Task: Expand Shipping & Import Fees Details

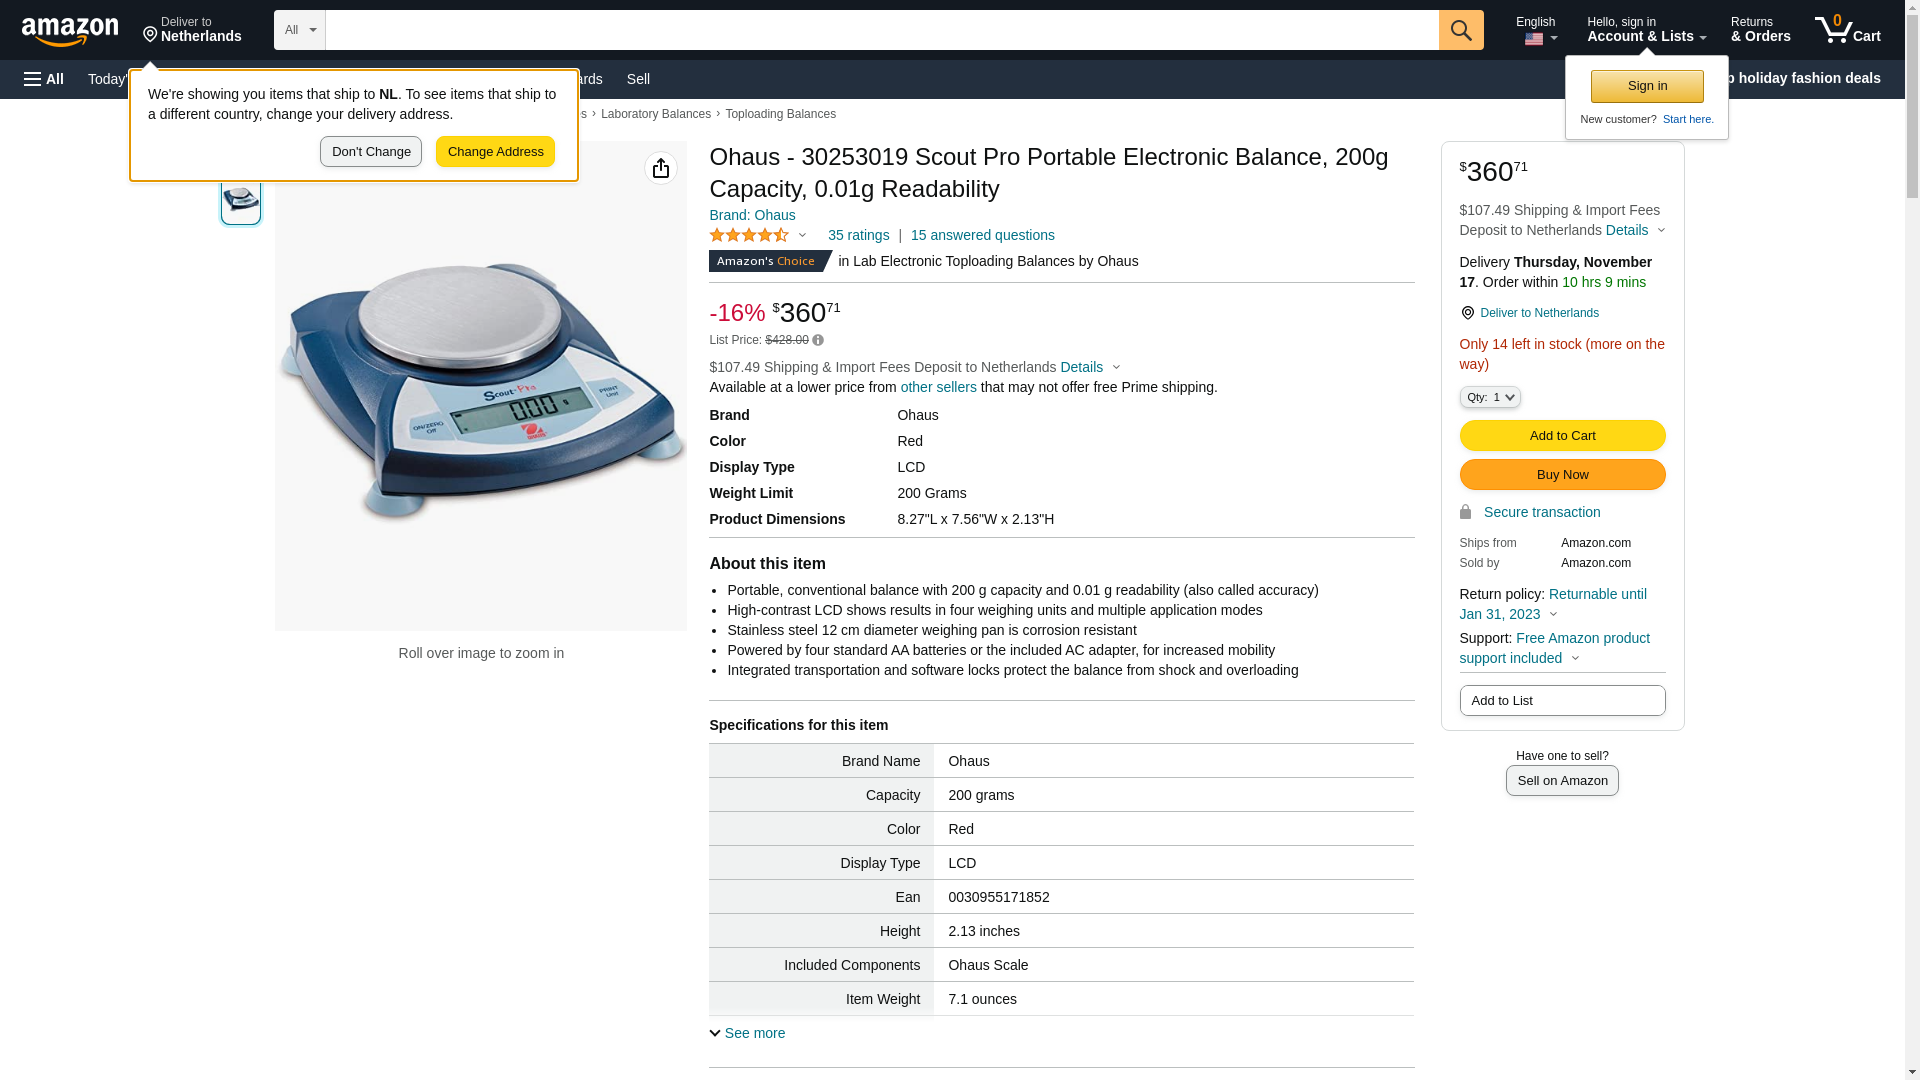Action: coord(1090,368)
